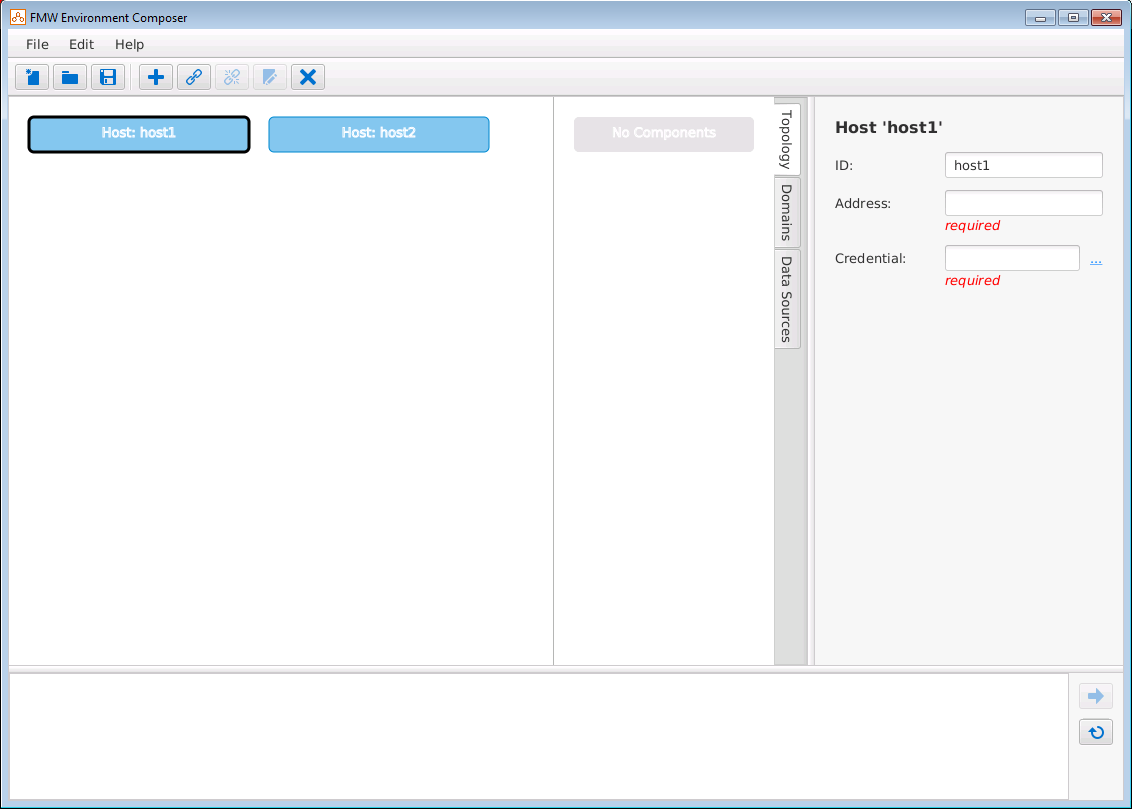The image size is (1132, 809).
Task: Save using the floppy disk icon
Action: [x=108, y=77]
